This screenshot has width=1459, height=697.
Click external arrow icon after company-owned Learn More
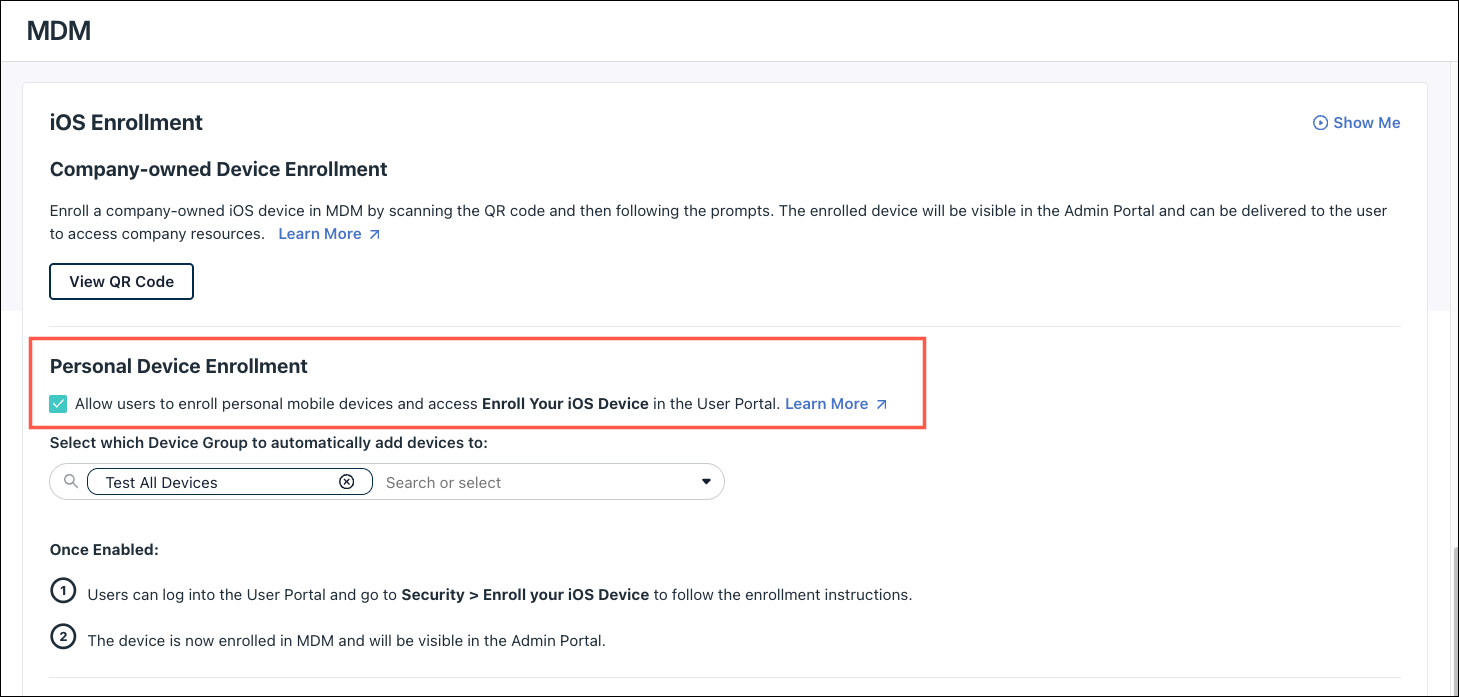pyautogui.click(x=375, y=234)
